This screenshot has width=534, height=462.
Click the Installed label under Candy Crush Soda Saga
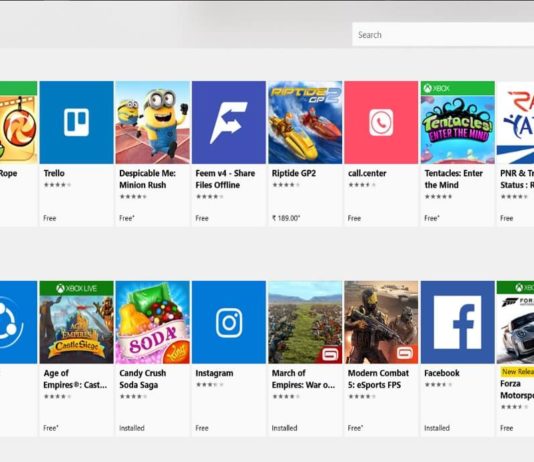click(x=132, y=428)
